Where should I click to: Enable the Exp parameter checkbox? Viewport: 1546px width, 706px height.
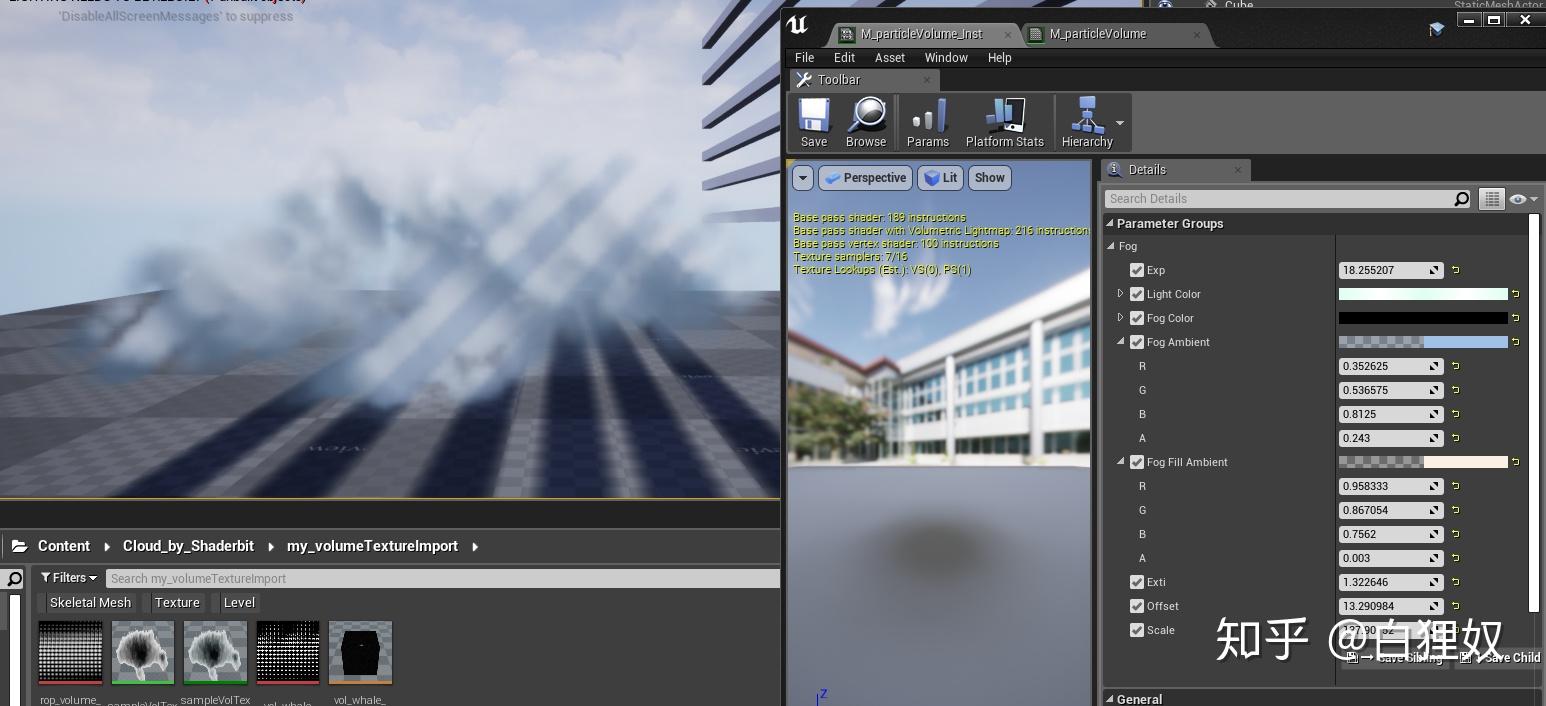click(1137, 270)
